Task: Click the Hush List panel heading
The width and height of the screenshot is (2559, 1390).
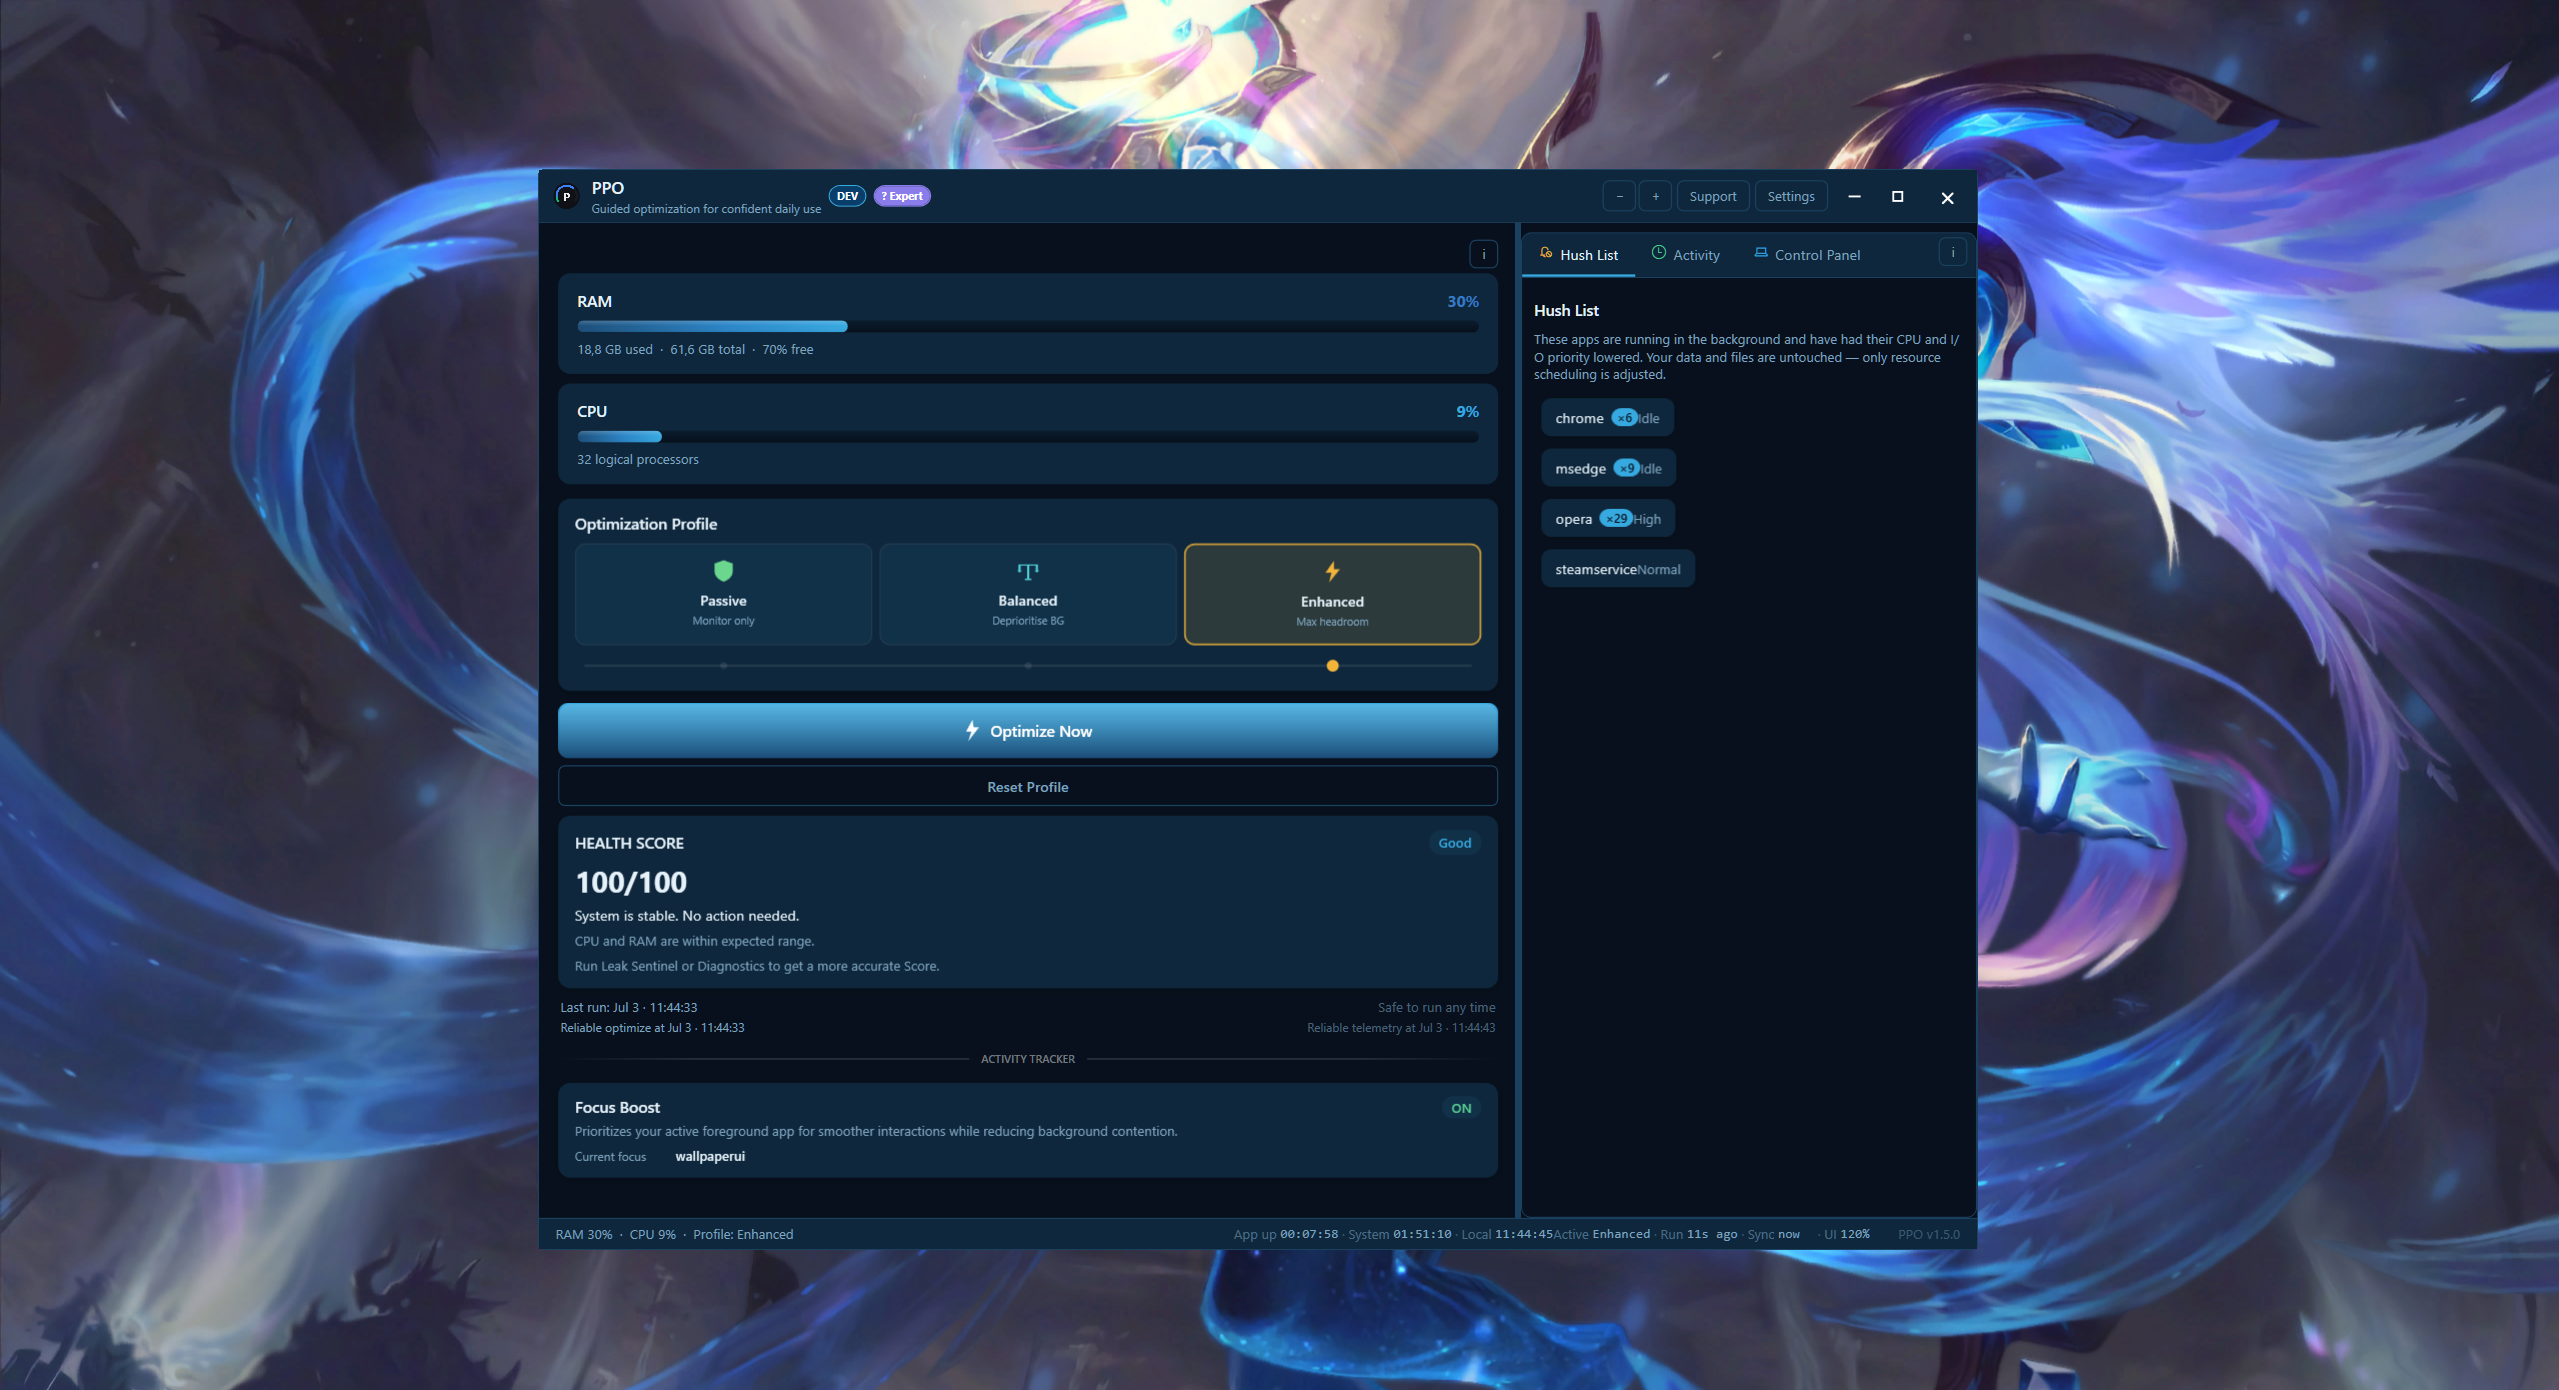Action: pyautogui.click(x=1566, y=311)
